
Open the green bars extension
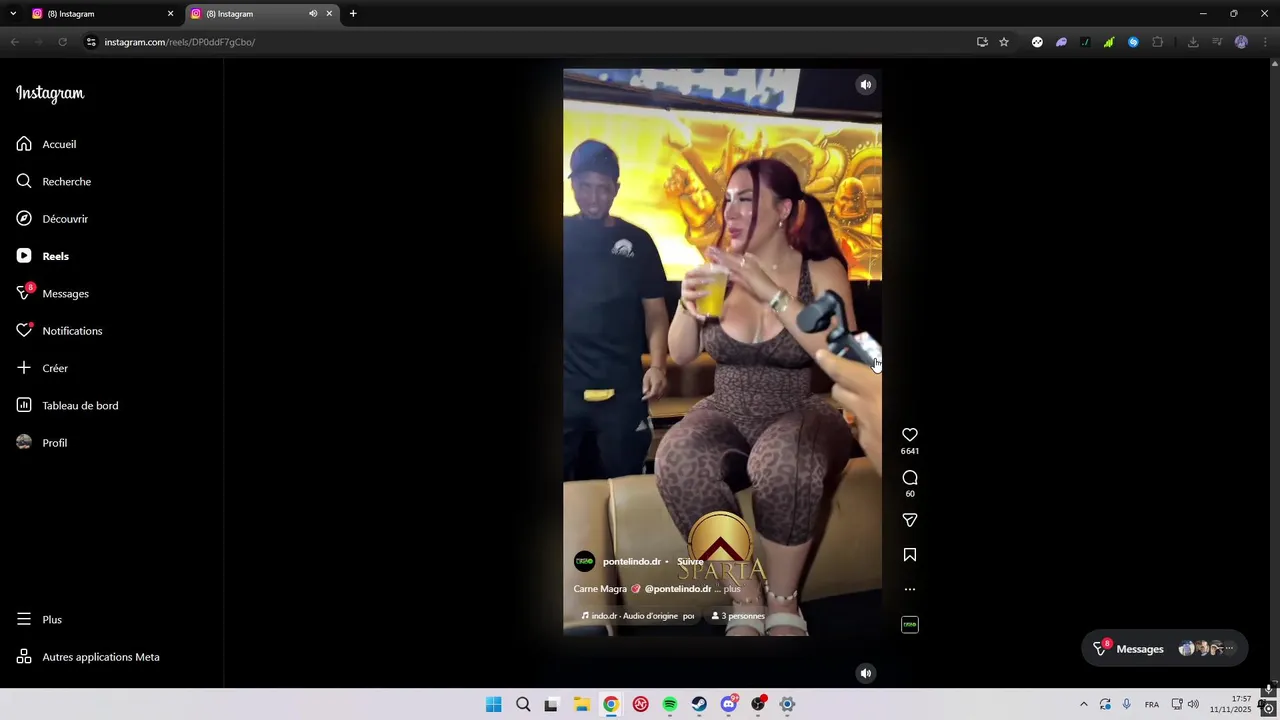pos(1109,42)
